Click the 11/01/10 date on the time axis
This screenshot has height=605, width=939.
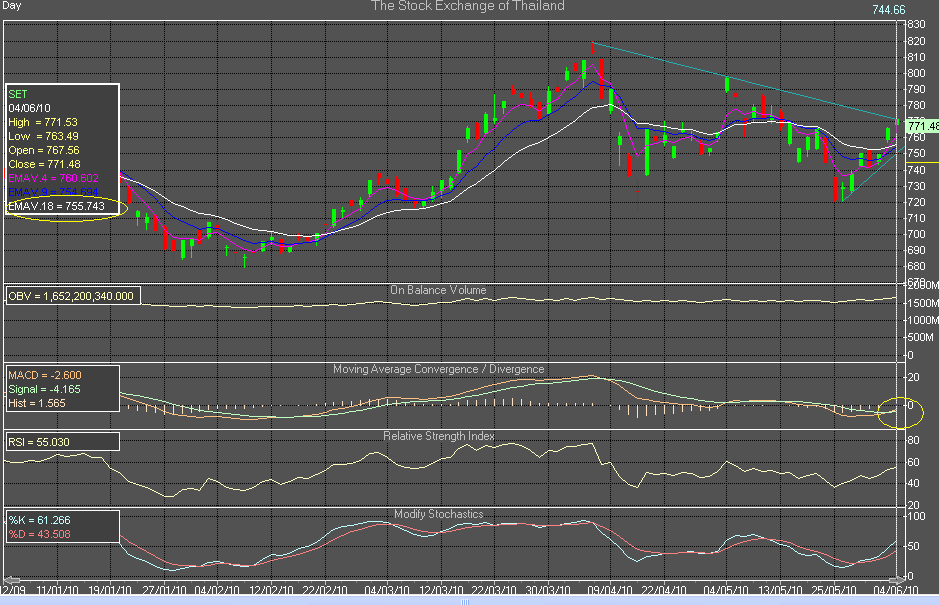point(57,590)
